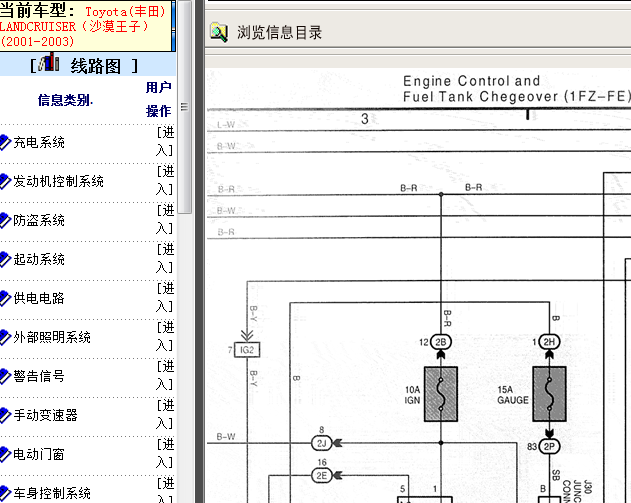Click the pencil icon beside 电动门窗
Image resolution: width=631 pixels, height=503 pixels.
coord(5,454)
